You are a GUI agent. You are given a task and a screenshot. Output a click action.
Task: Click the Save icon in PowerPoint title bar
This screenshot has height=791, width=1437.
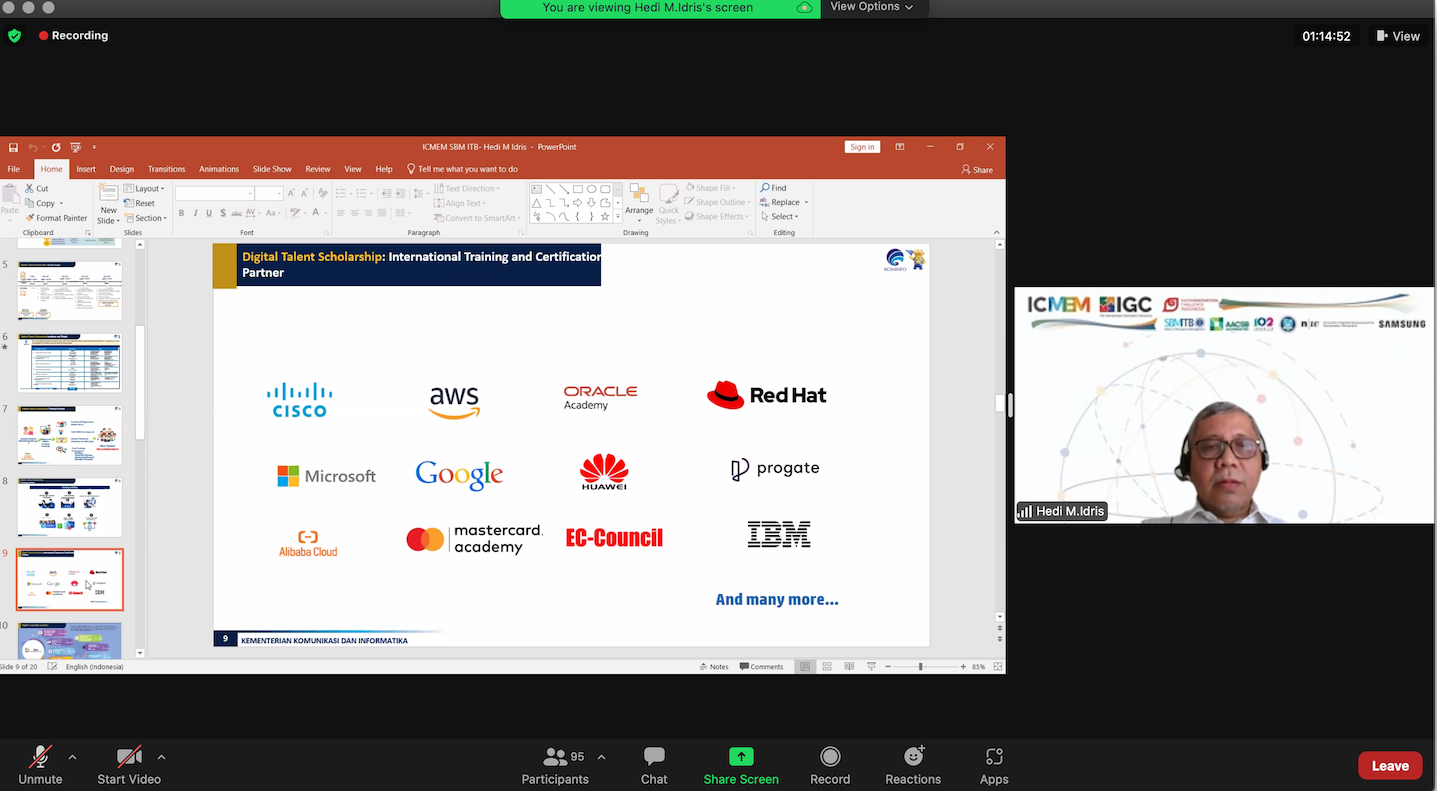(14, 147)
